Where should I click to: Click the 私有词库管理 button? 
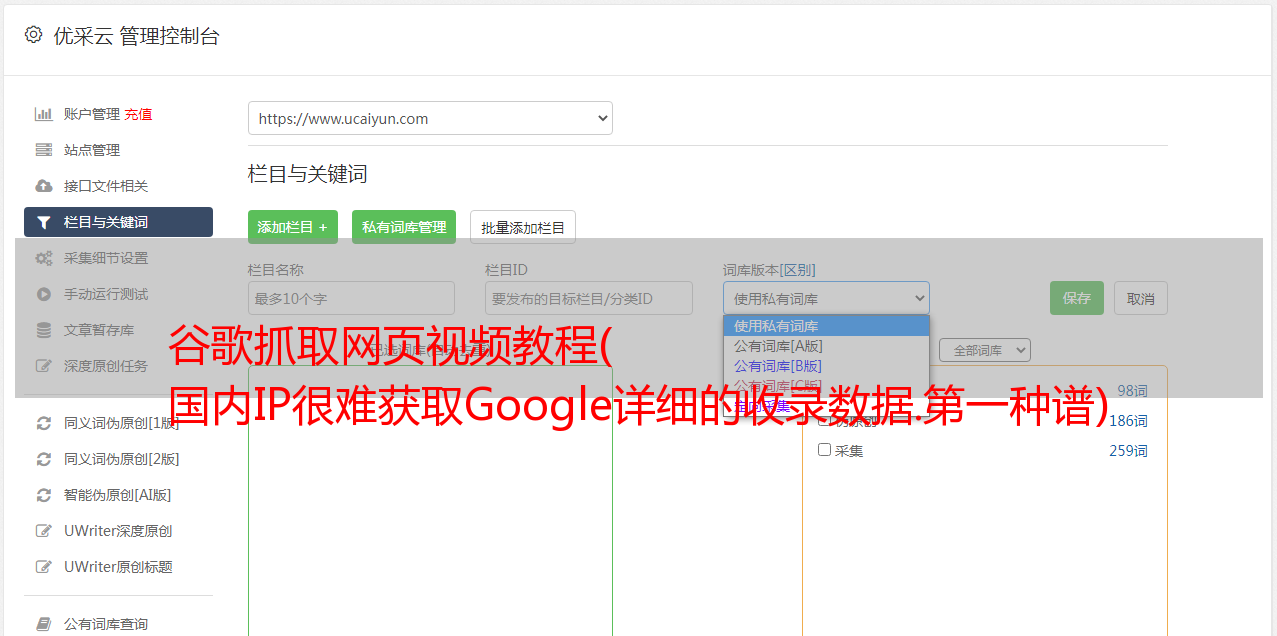(404, 227)
